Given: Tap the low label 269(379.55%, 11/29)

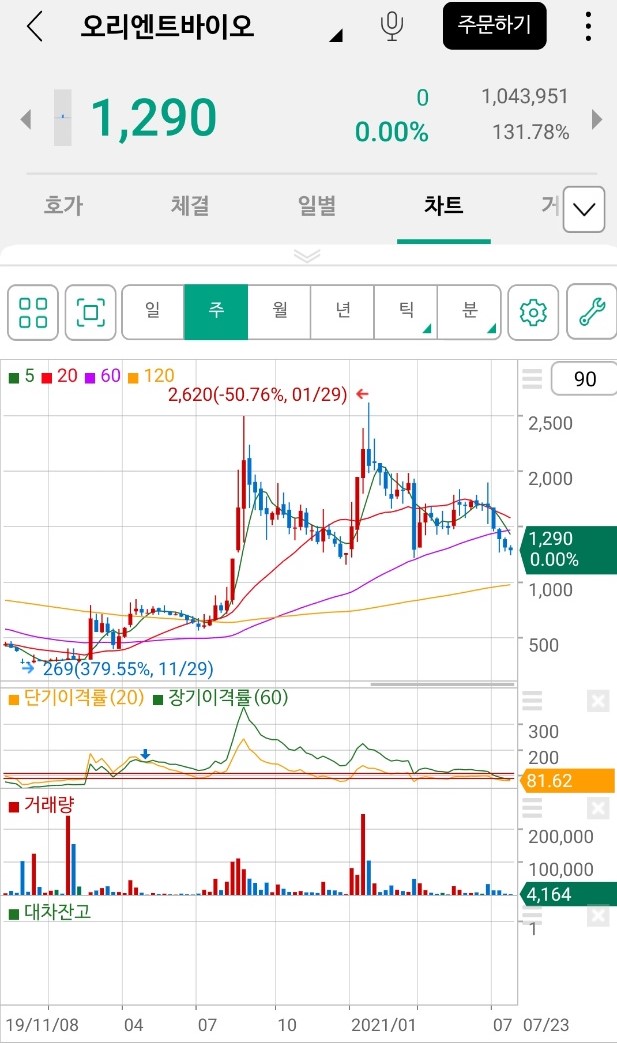Looking at the screenshot, I should [128, 669].
